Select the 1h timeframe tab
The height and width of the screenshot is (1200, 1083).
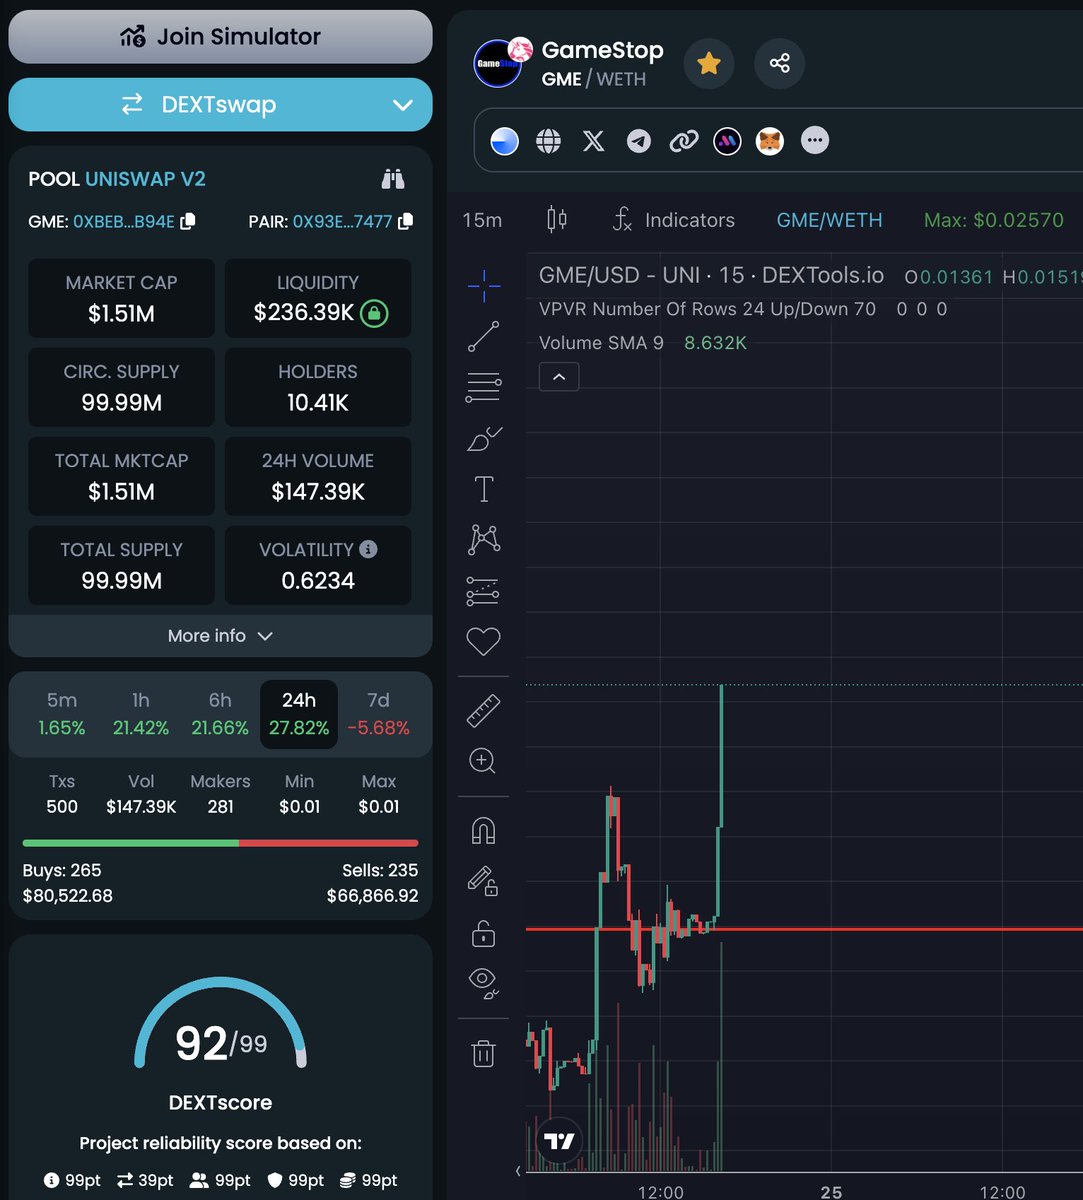(x=141, y=714)
